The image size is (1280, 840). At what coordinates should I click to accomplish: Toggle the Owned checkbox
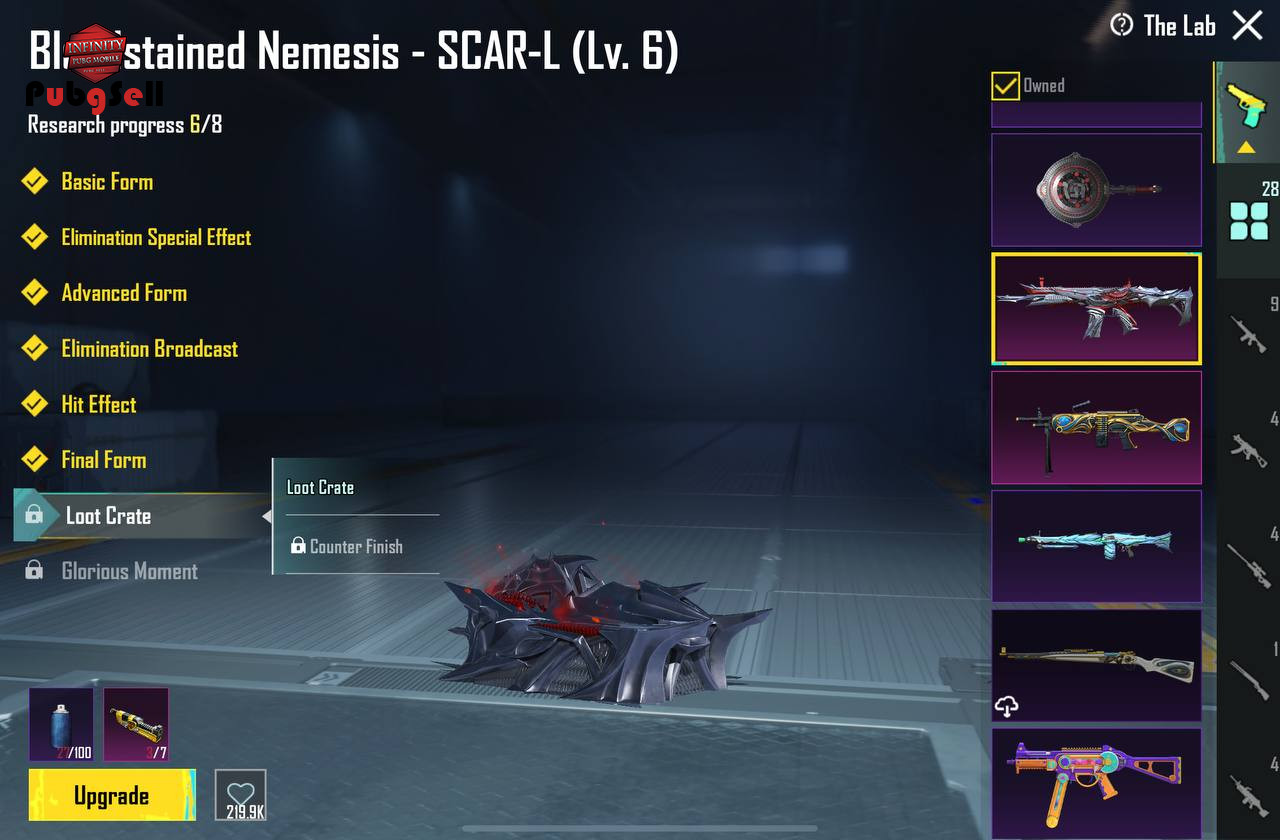coord(1005,85)
